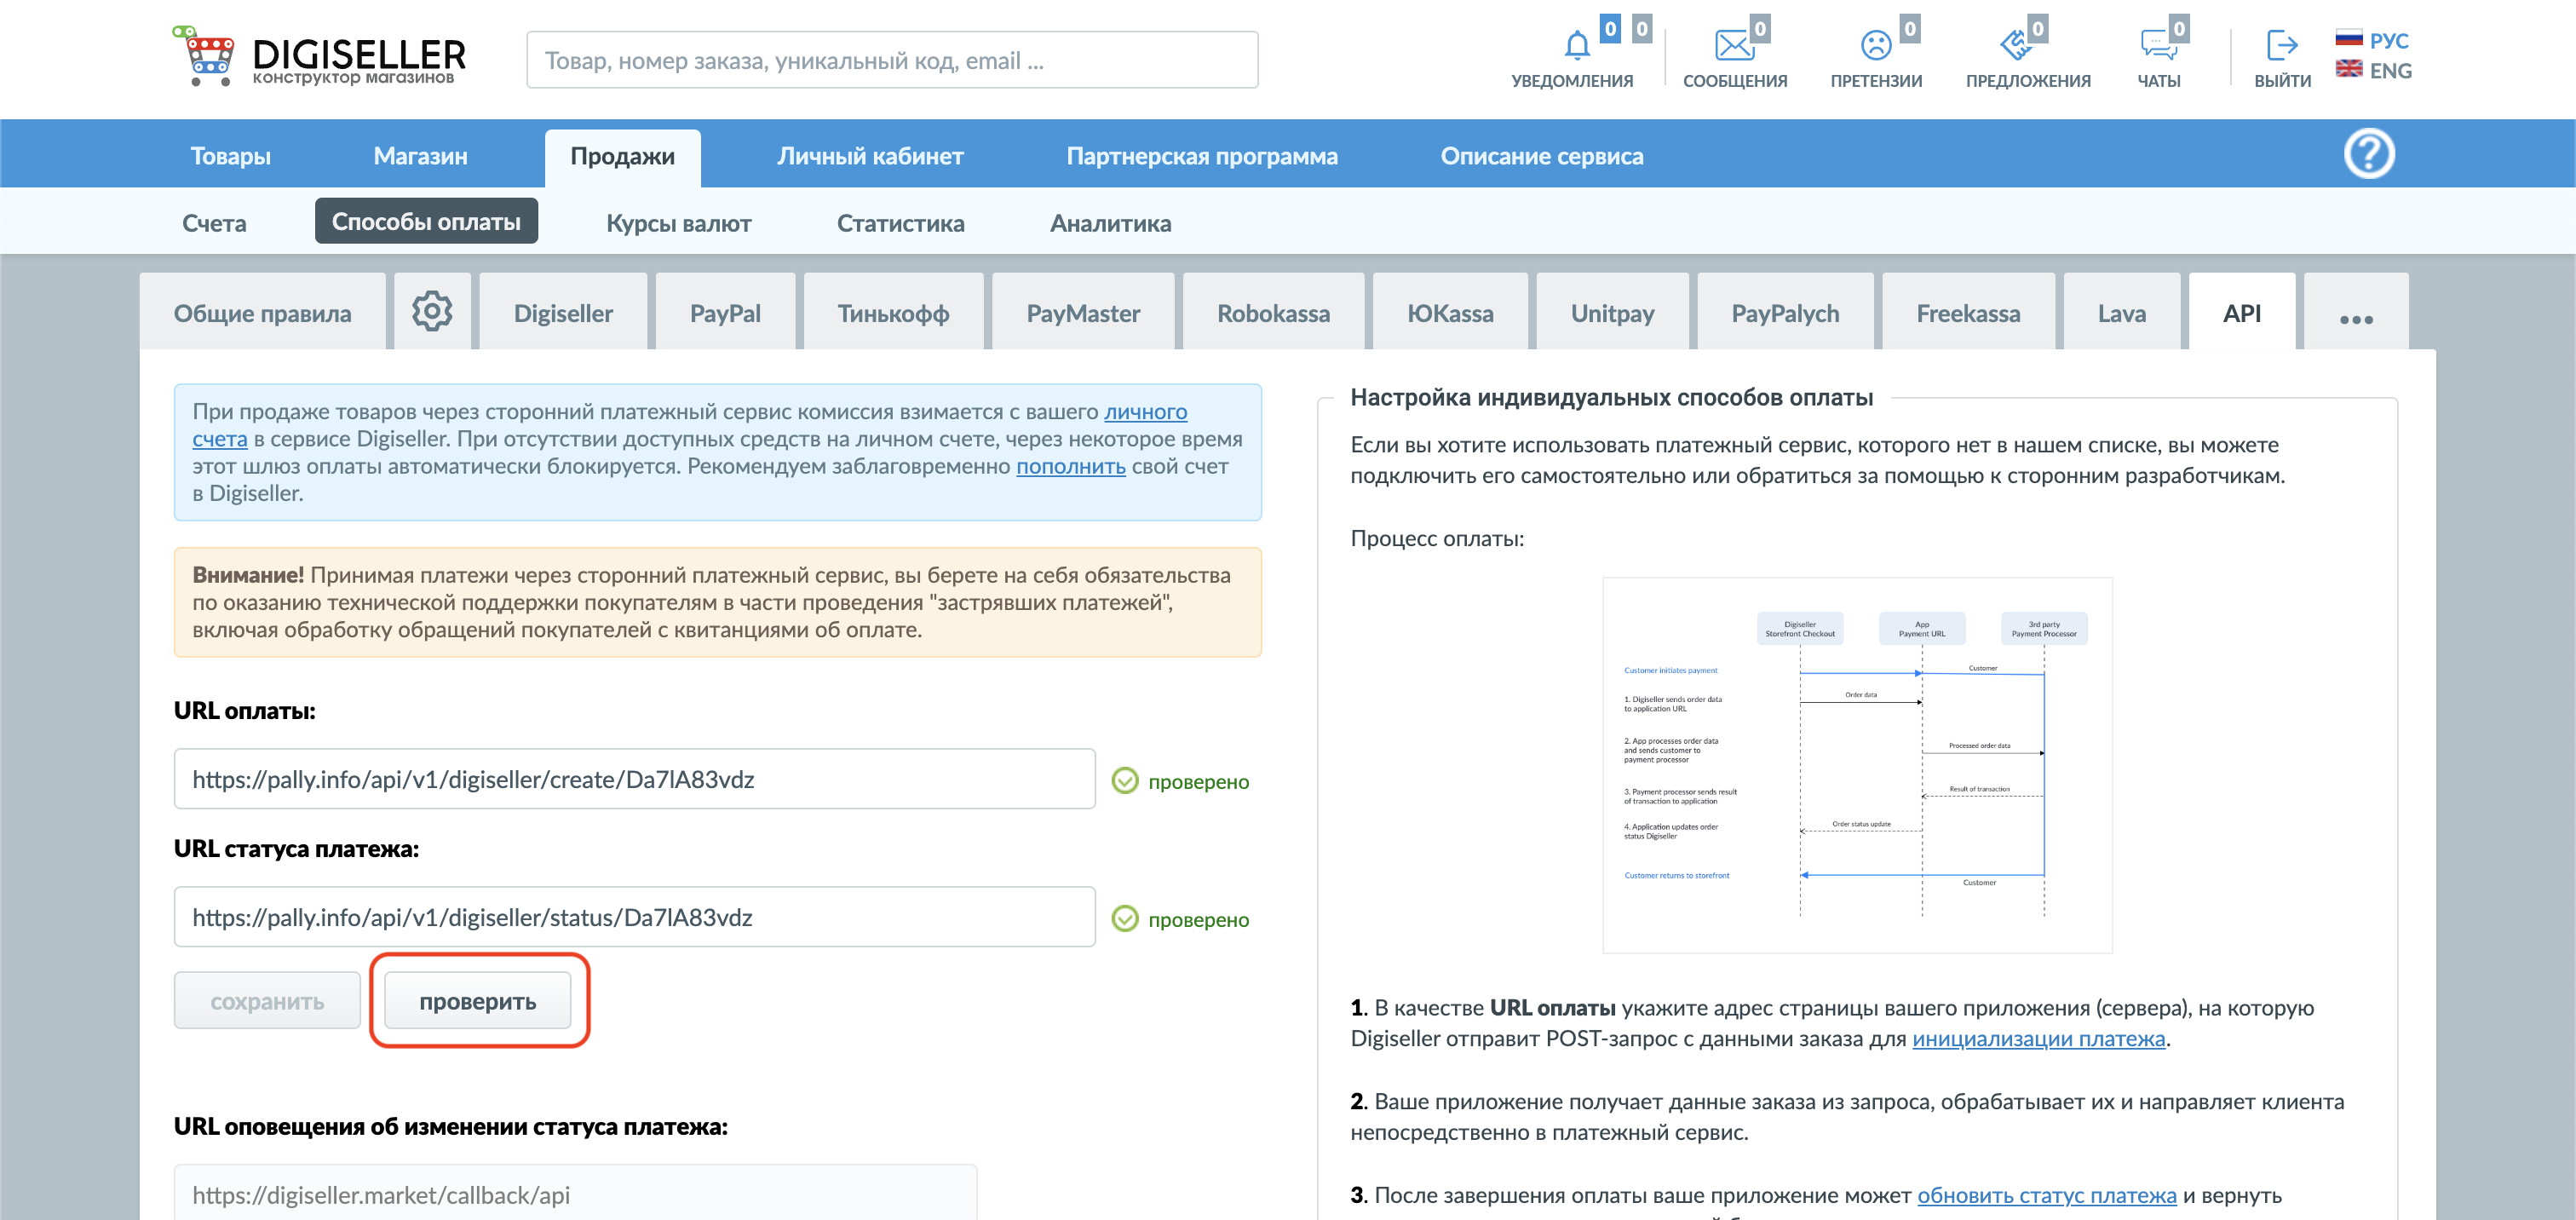Open Digiseller payment tab

pos(563,312)
